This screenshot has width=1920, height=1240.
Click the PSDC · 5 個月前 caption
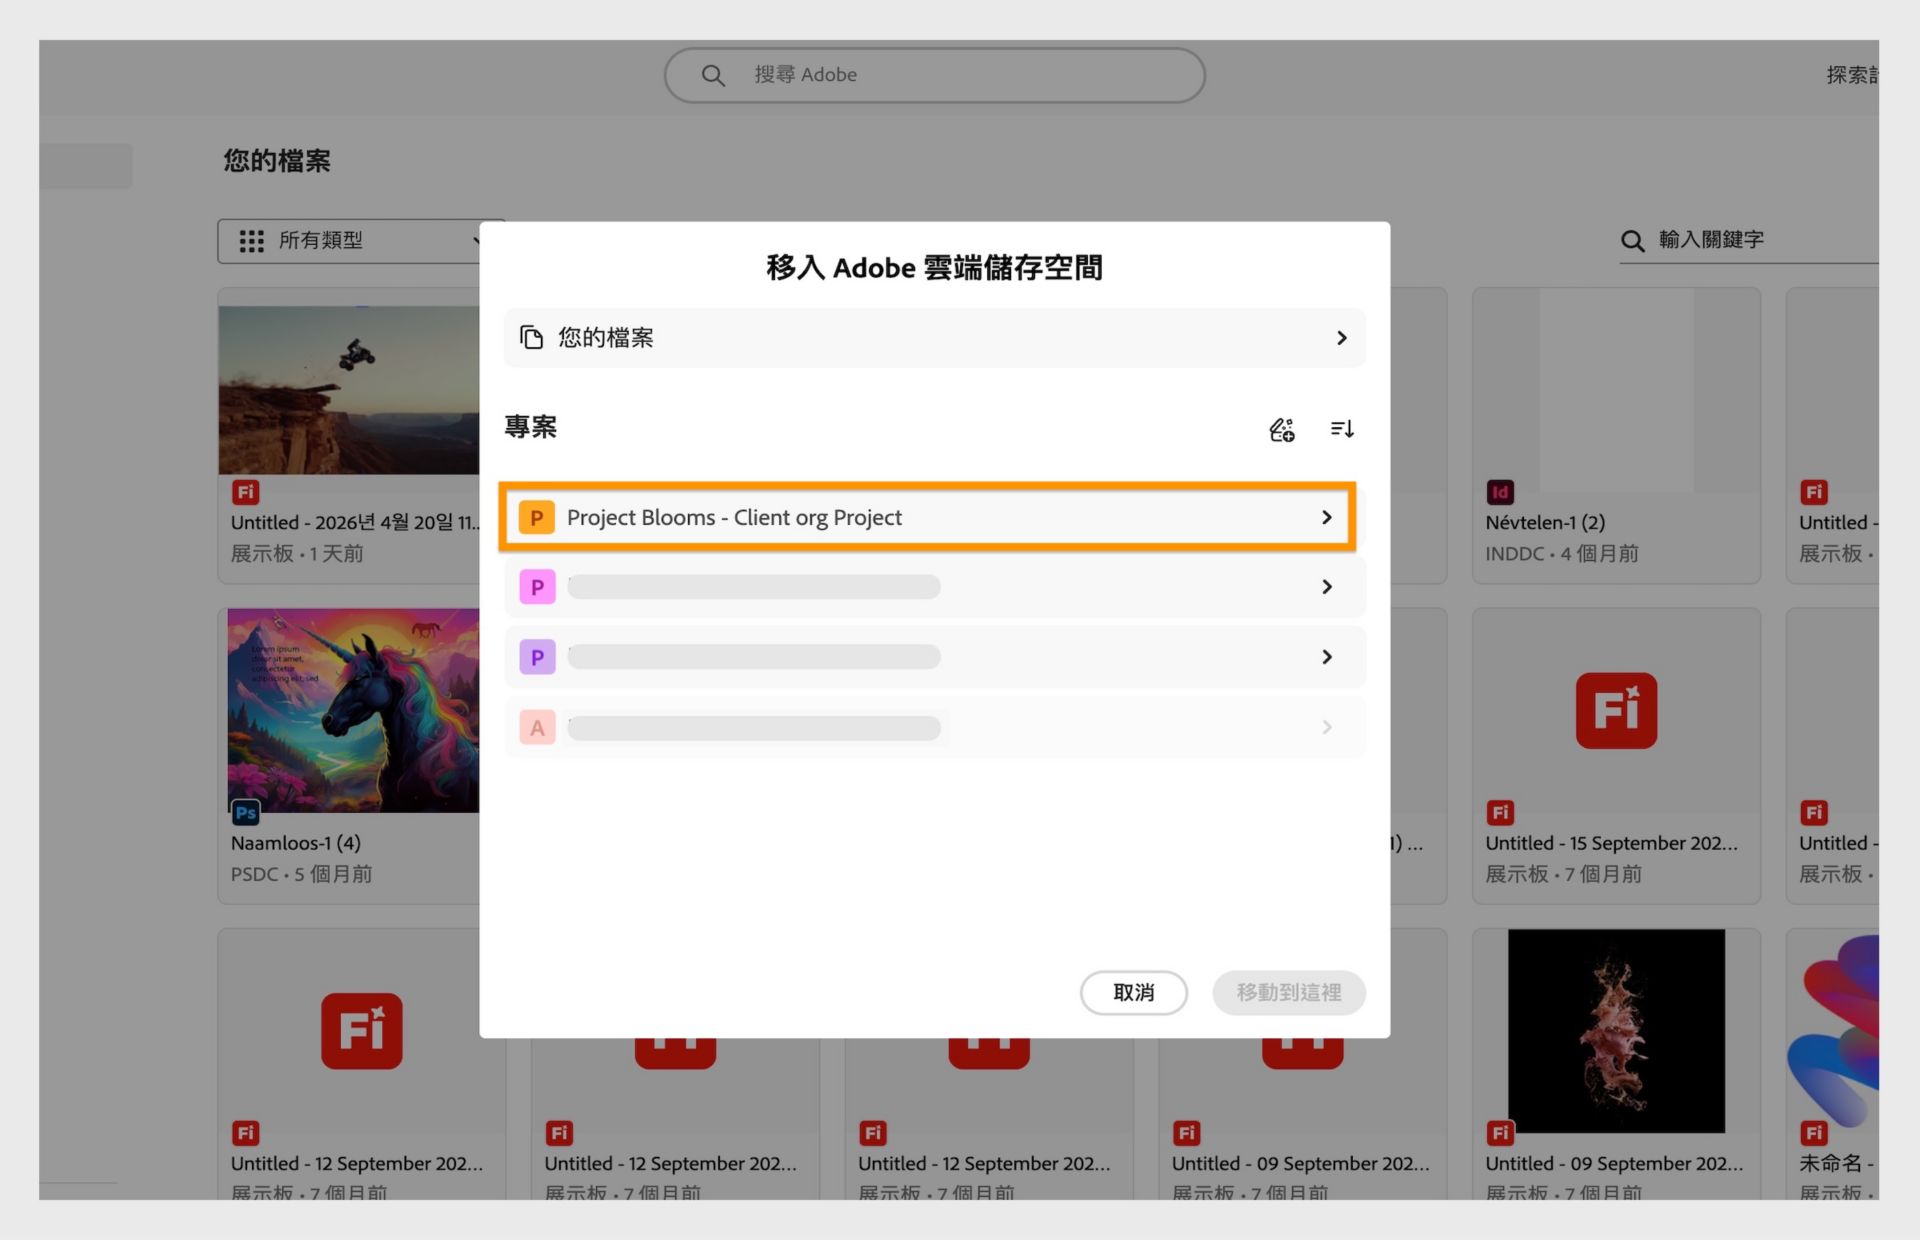pyautogui.click(x=302, y=874)
